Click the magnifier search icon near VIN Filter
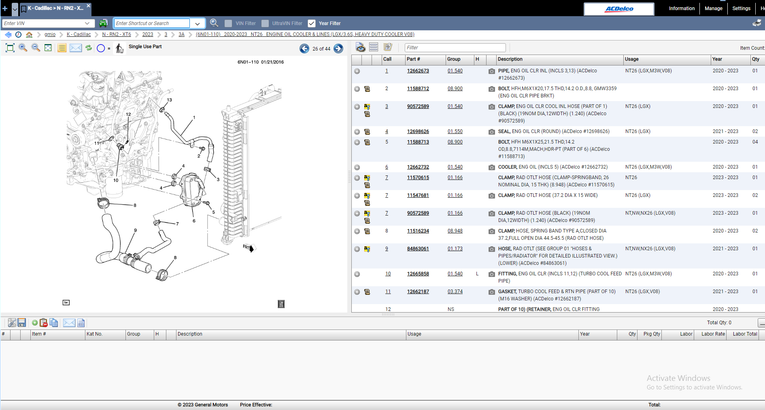Viewport: 765px width, 410px height. (x=214, y=23)
